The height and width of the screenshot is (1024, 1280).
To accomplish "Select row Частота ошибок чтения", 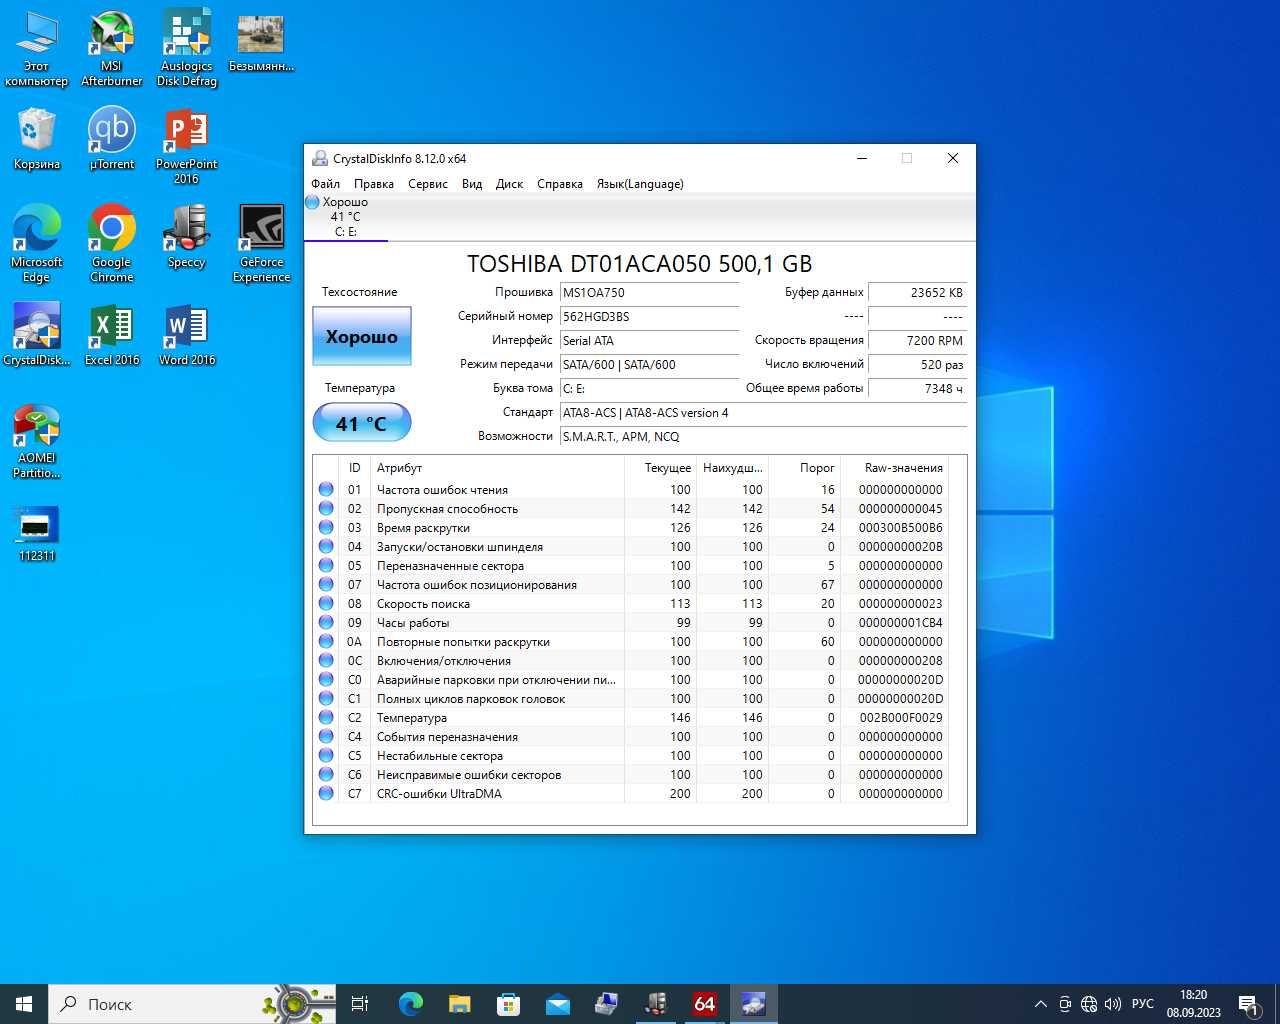I will click(631, 490).
